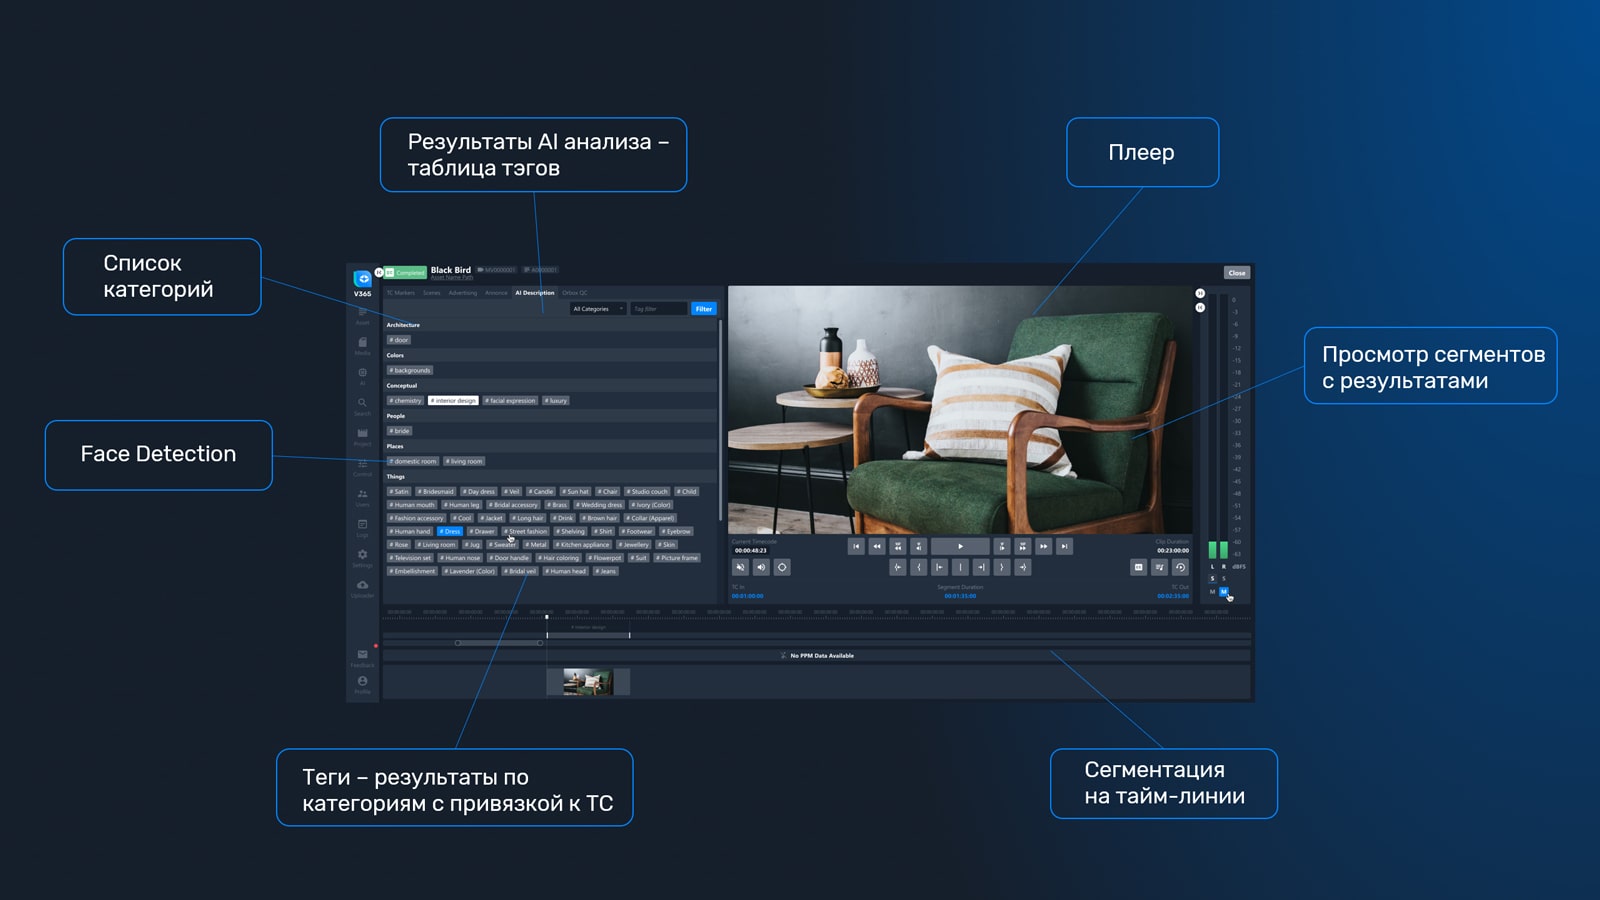Toggle solo on the left audio channel
This screenshot has width=1600, height=900.
tap(1212, 578)
